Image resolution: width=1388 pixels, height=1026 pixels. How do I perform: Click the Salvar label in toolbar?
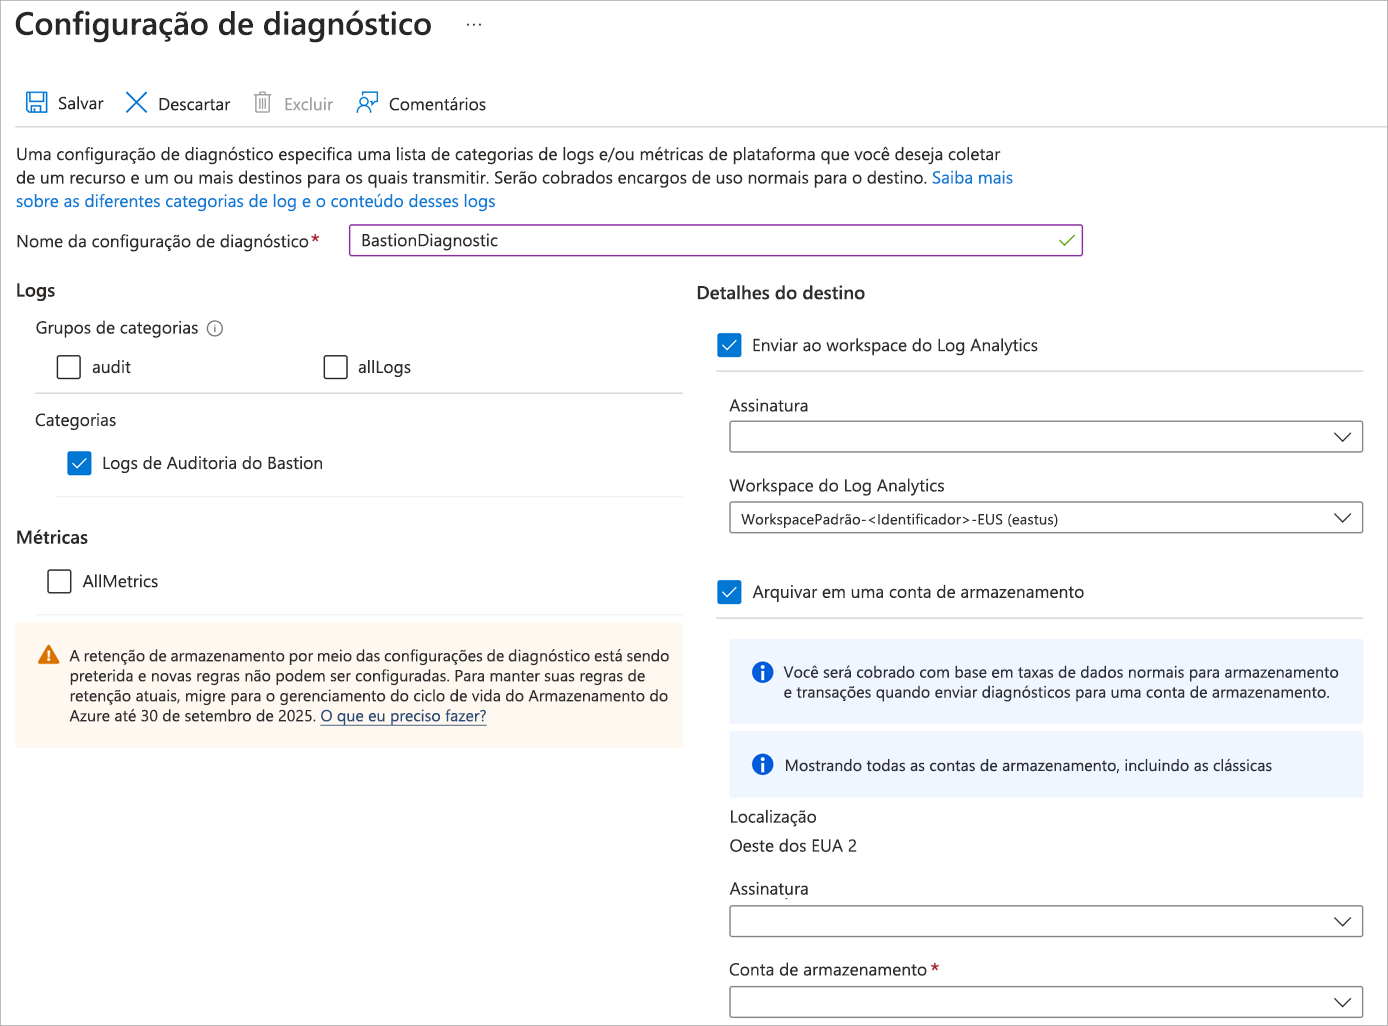[81, 103]
